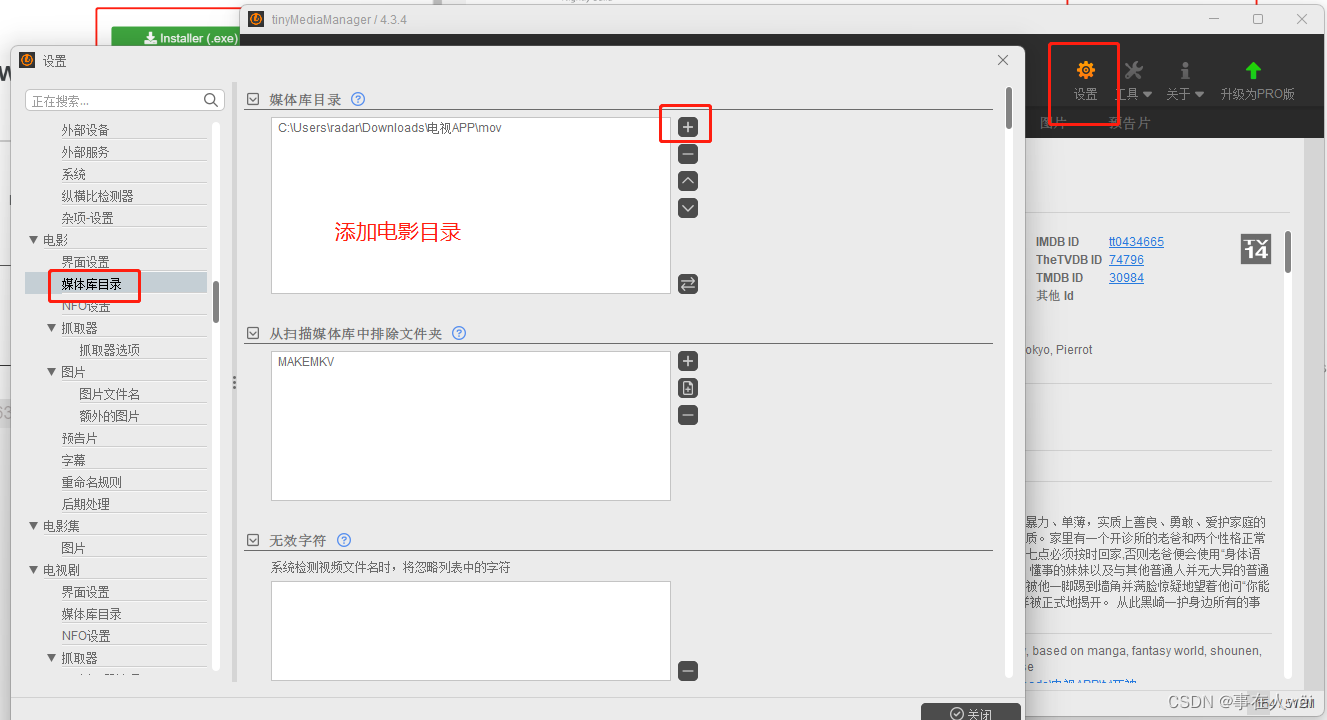Select 外部服务 in settings tree
The image size is (1327, 720).
pos(85,152)
